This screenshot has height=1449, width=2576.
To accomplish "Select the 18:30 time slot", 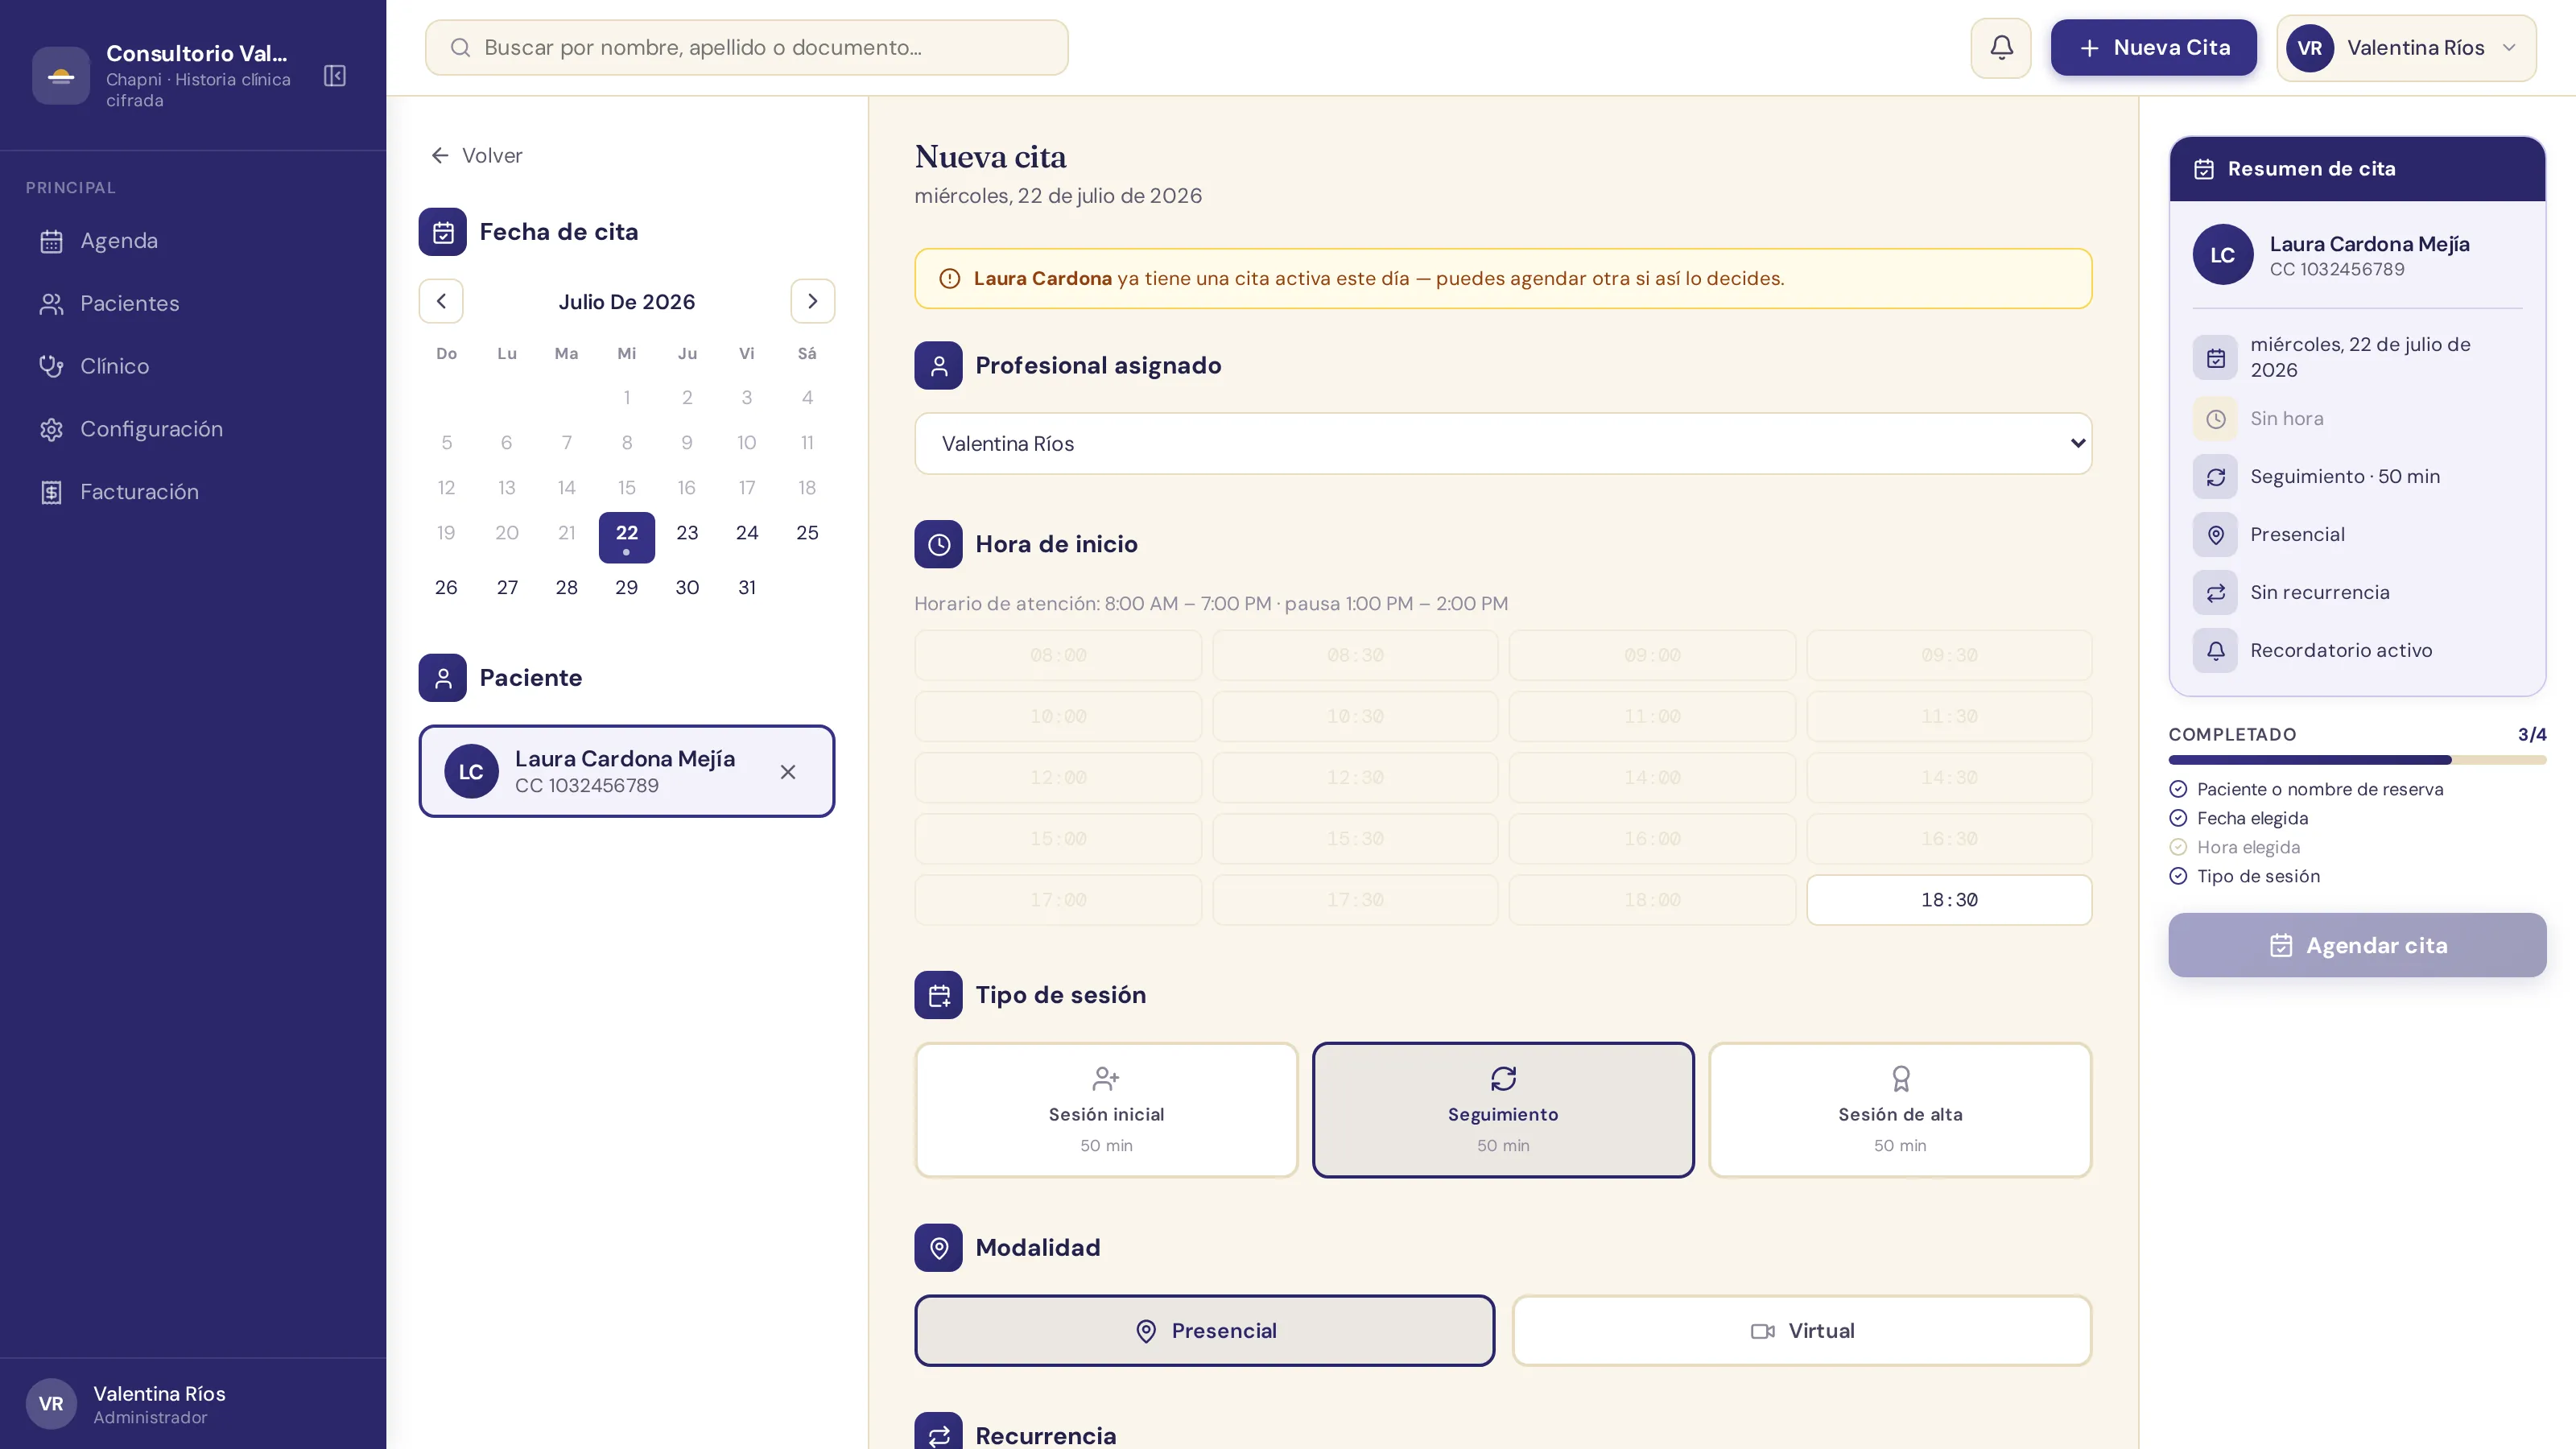I will coord(1949,900).
